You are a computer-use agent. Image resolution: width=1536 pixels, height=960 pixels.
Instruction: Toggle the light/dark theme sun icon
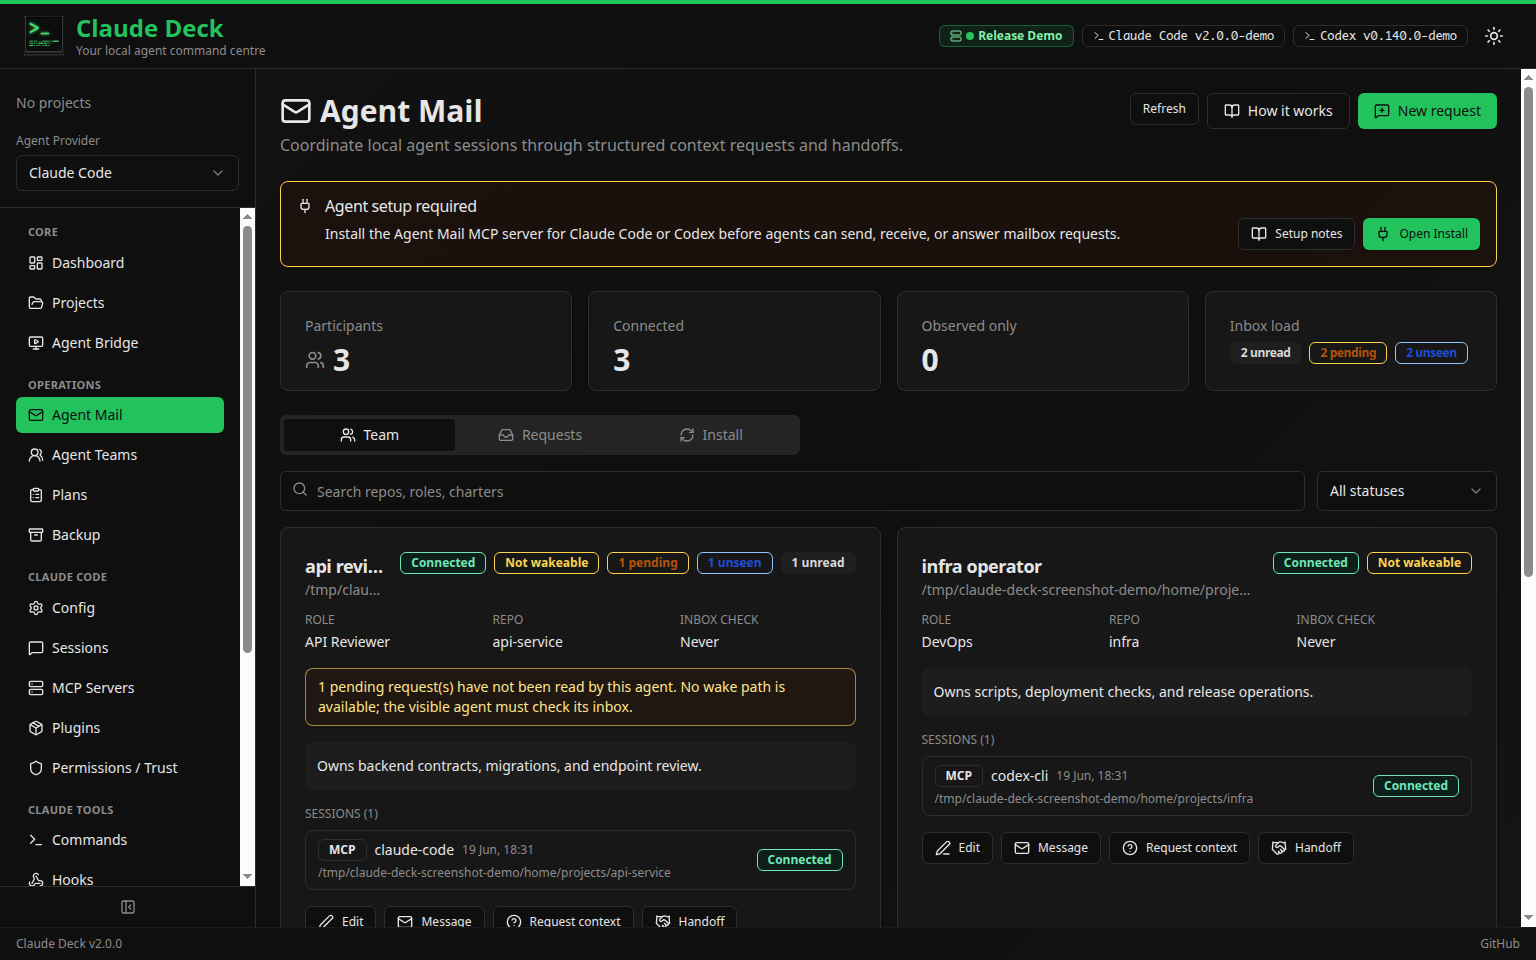[1494, 36]
